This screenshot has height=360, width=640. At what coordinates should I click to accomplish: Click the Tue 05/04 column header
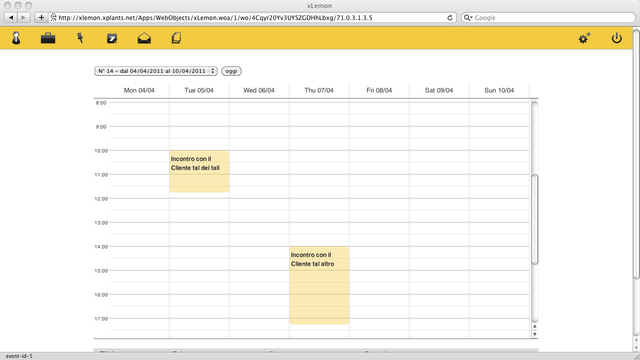(199, 90)
